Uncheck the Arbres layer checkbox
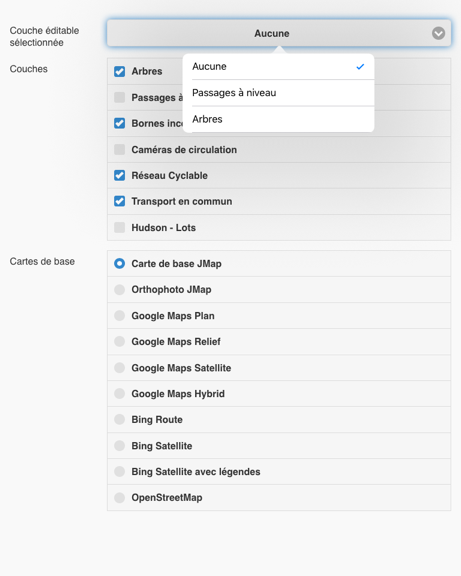 click(119, 71)
